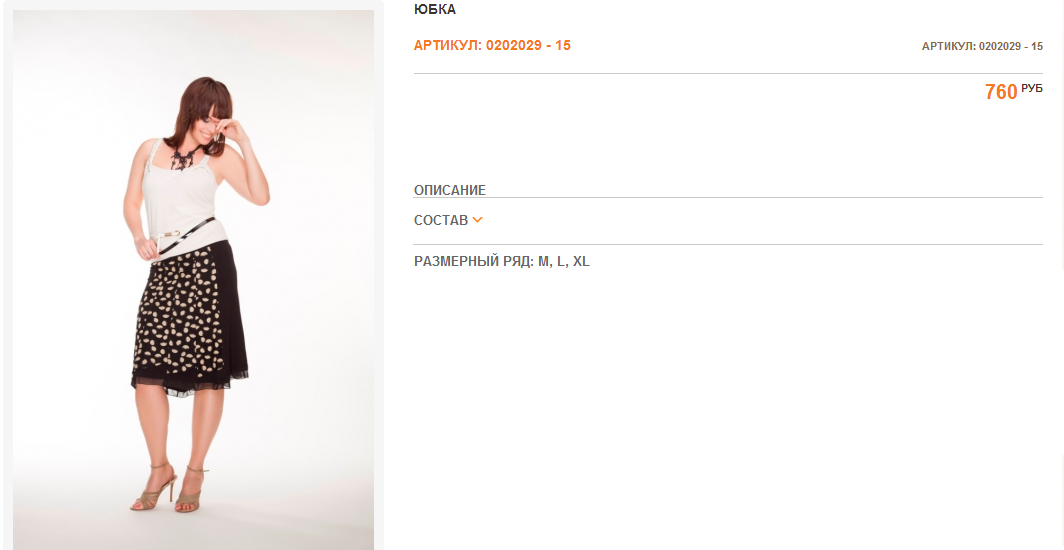Viewport: 1064px width, 550px height.
Task: Click the model's white top in photo
Action: [183, 200]
